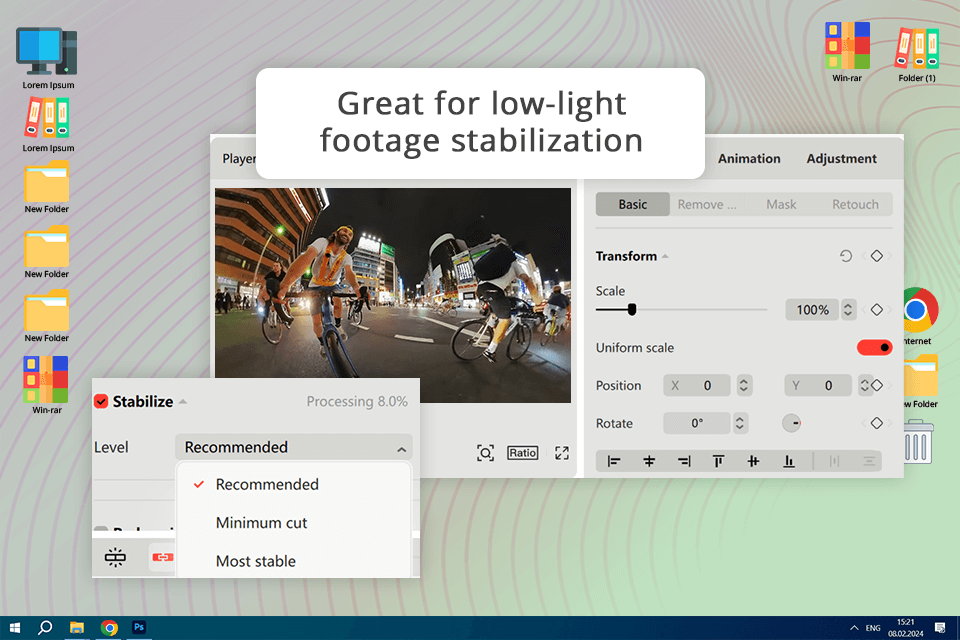Add a Scale keyframe diamond

[877, 310]
